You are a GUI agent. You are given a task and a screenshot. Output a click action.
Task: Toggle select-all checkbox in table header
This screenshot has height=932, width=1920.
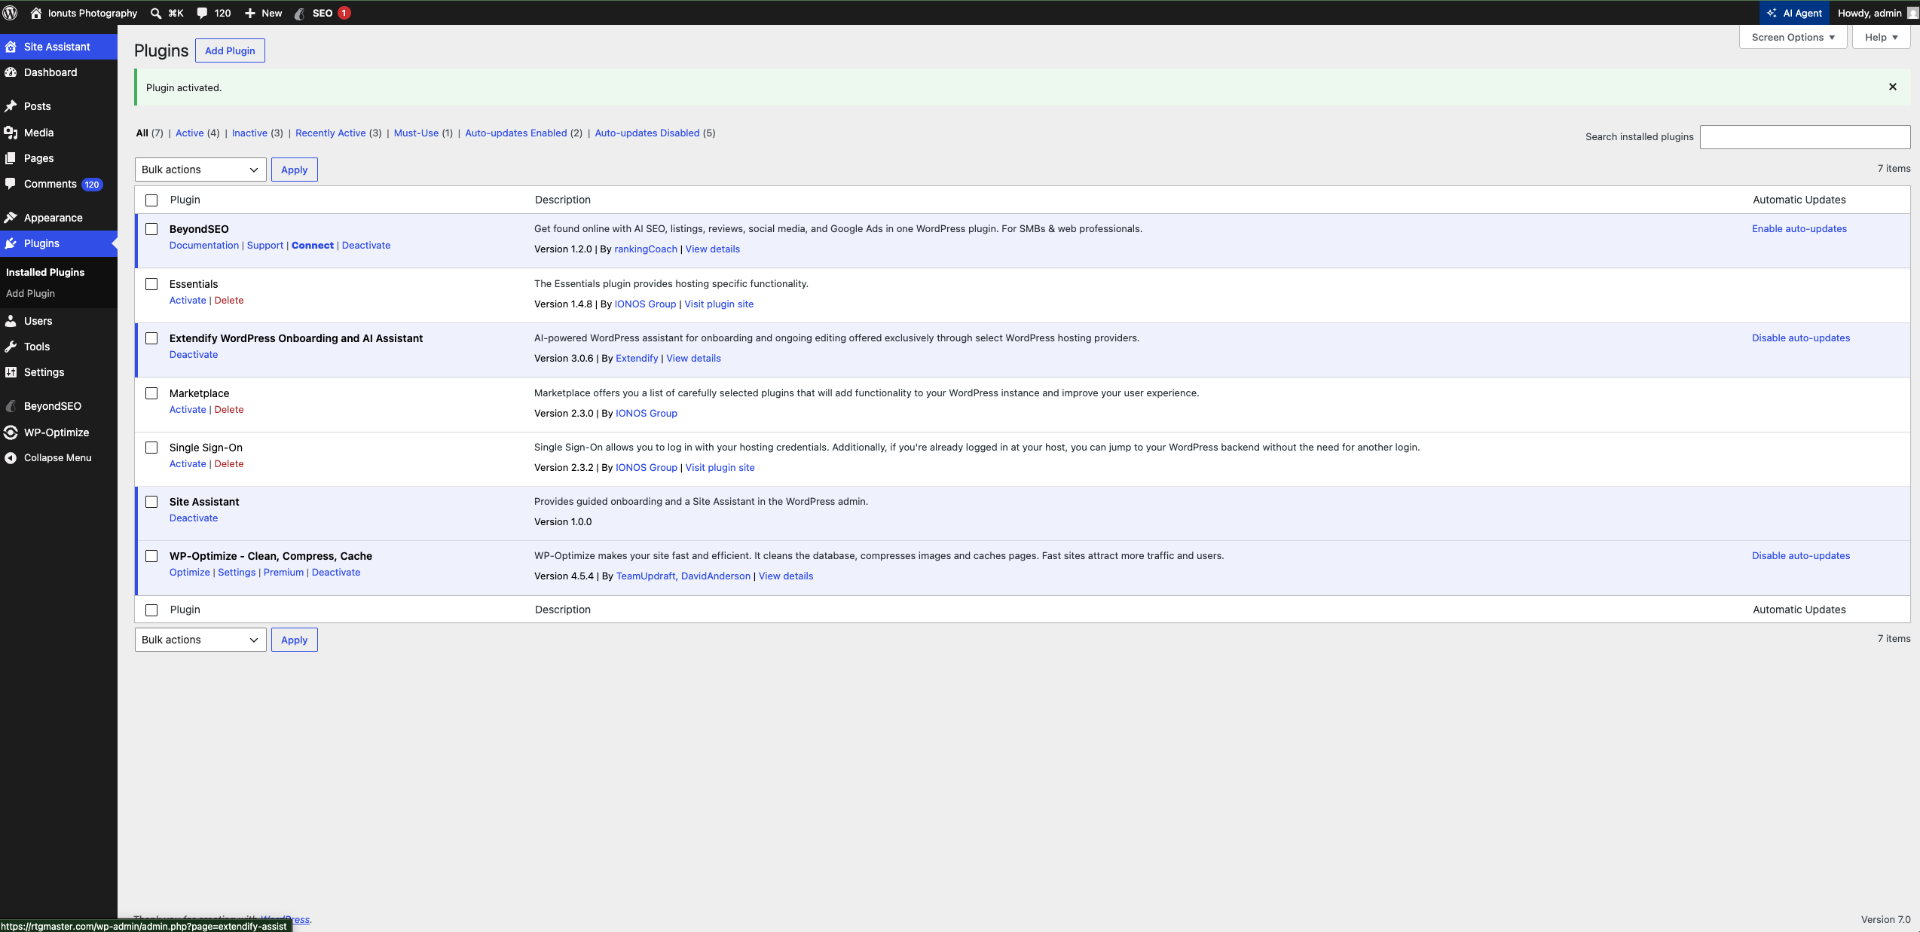(152, 200)
